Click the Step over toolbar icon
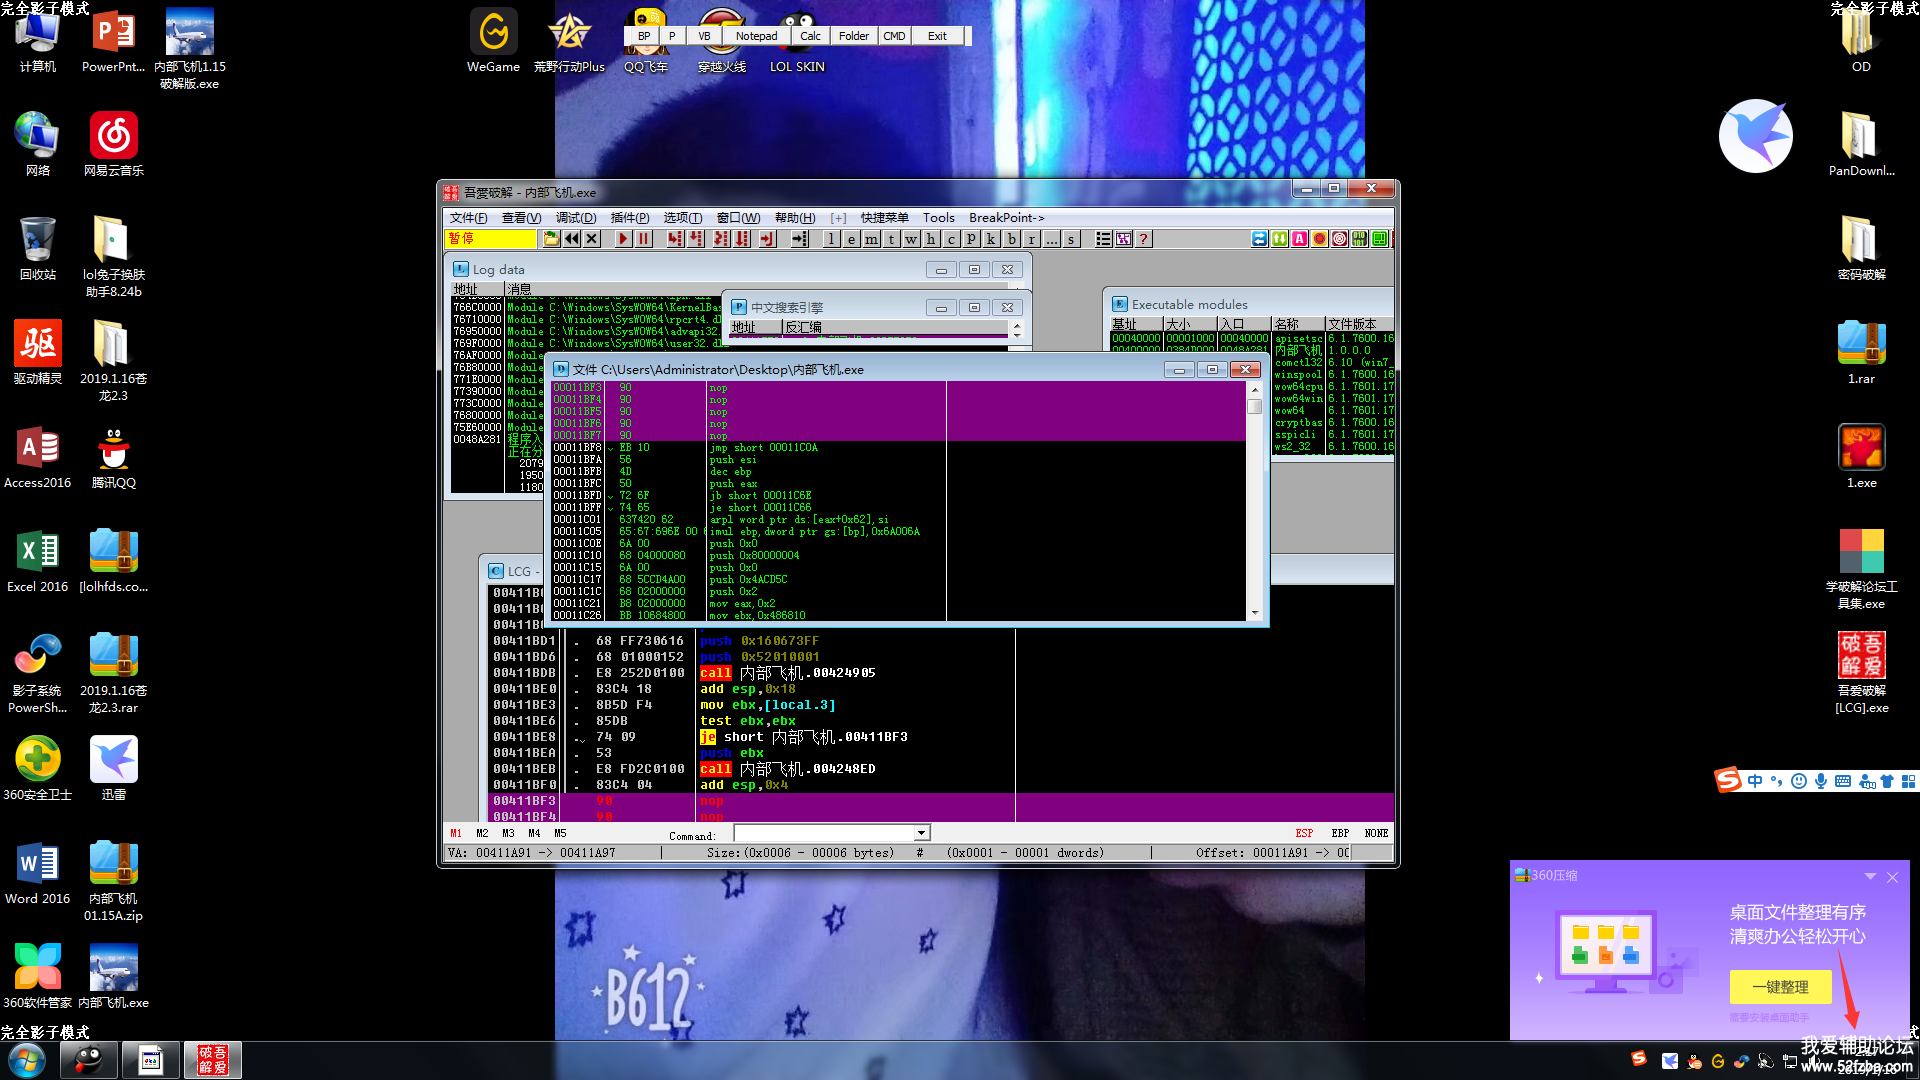 (696, 239)
